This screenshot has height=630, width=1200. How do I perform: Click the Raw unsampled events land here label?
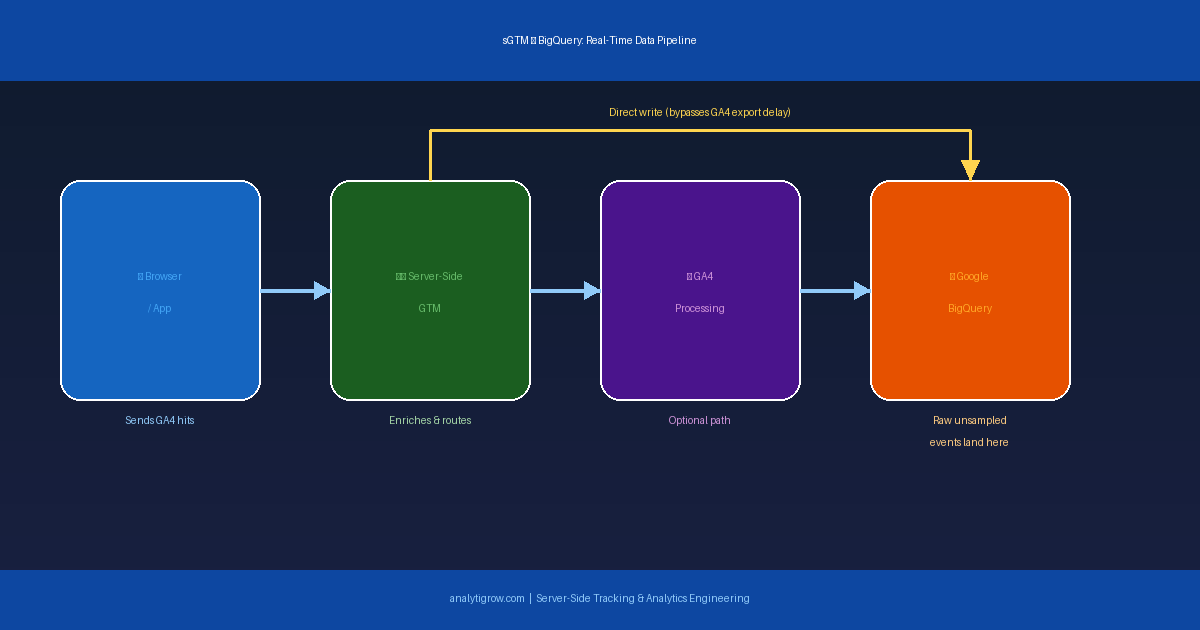tap(969, 431)
